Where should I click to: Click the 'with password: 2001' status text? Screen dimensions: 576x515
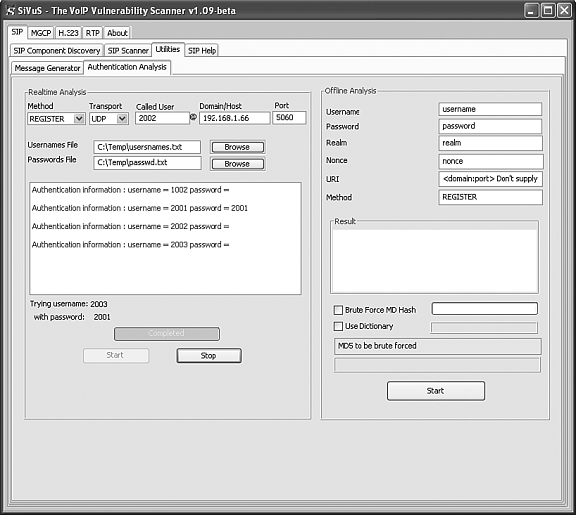[x=72, y=317]
